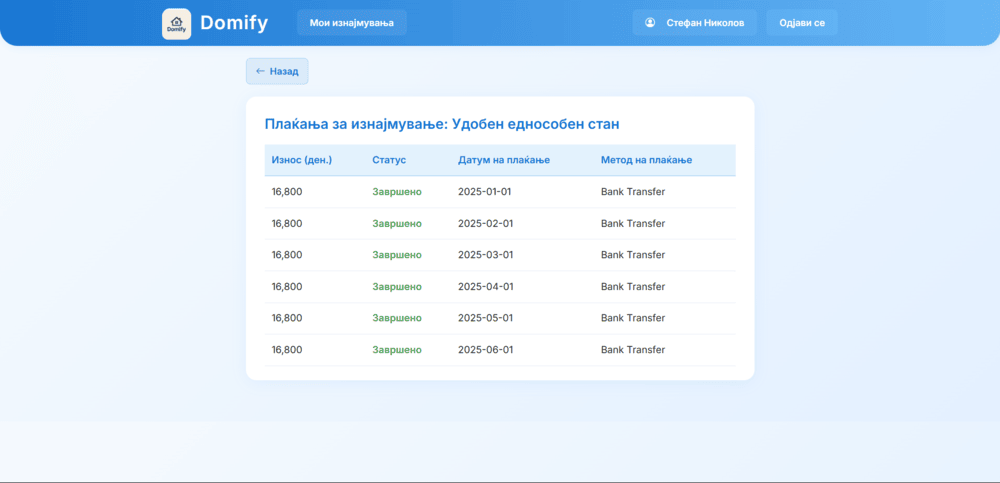
Task: Log out with the Одјави се button
Action: pyautogui.click(x=801, y=23)
